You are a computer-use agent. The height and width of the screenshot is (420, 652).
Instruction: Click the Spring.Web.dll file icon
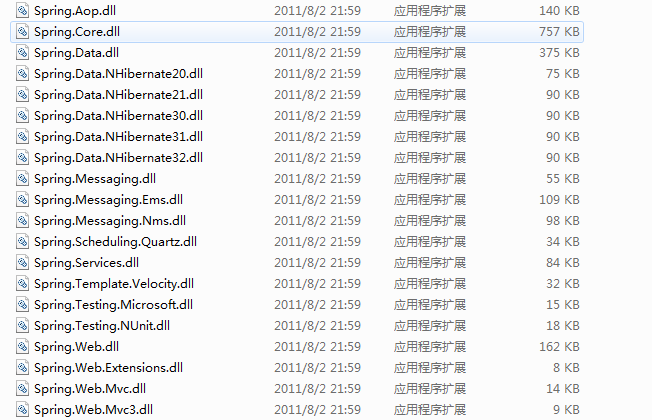[22, 346]
